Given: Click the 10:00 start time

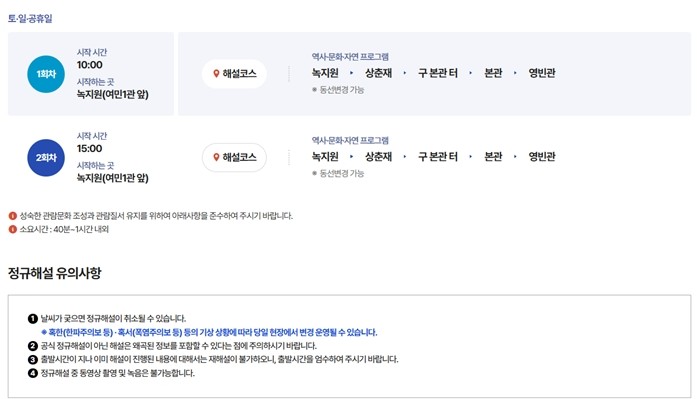Looking at the screenshot, I should pos(89,65).
